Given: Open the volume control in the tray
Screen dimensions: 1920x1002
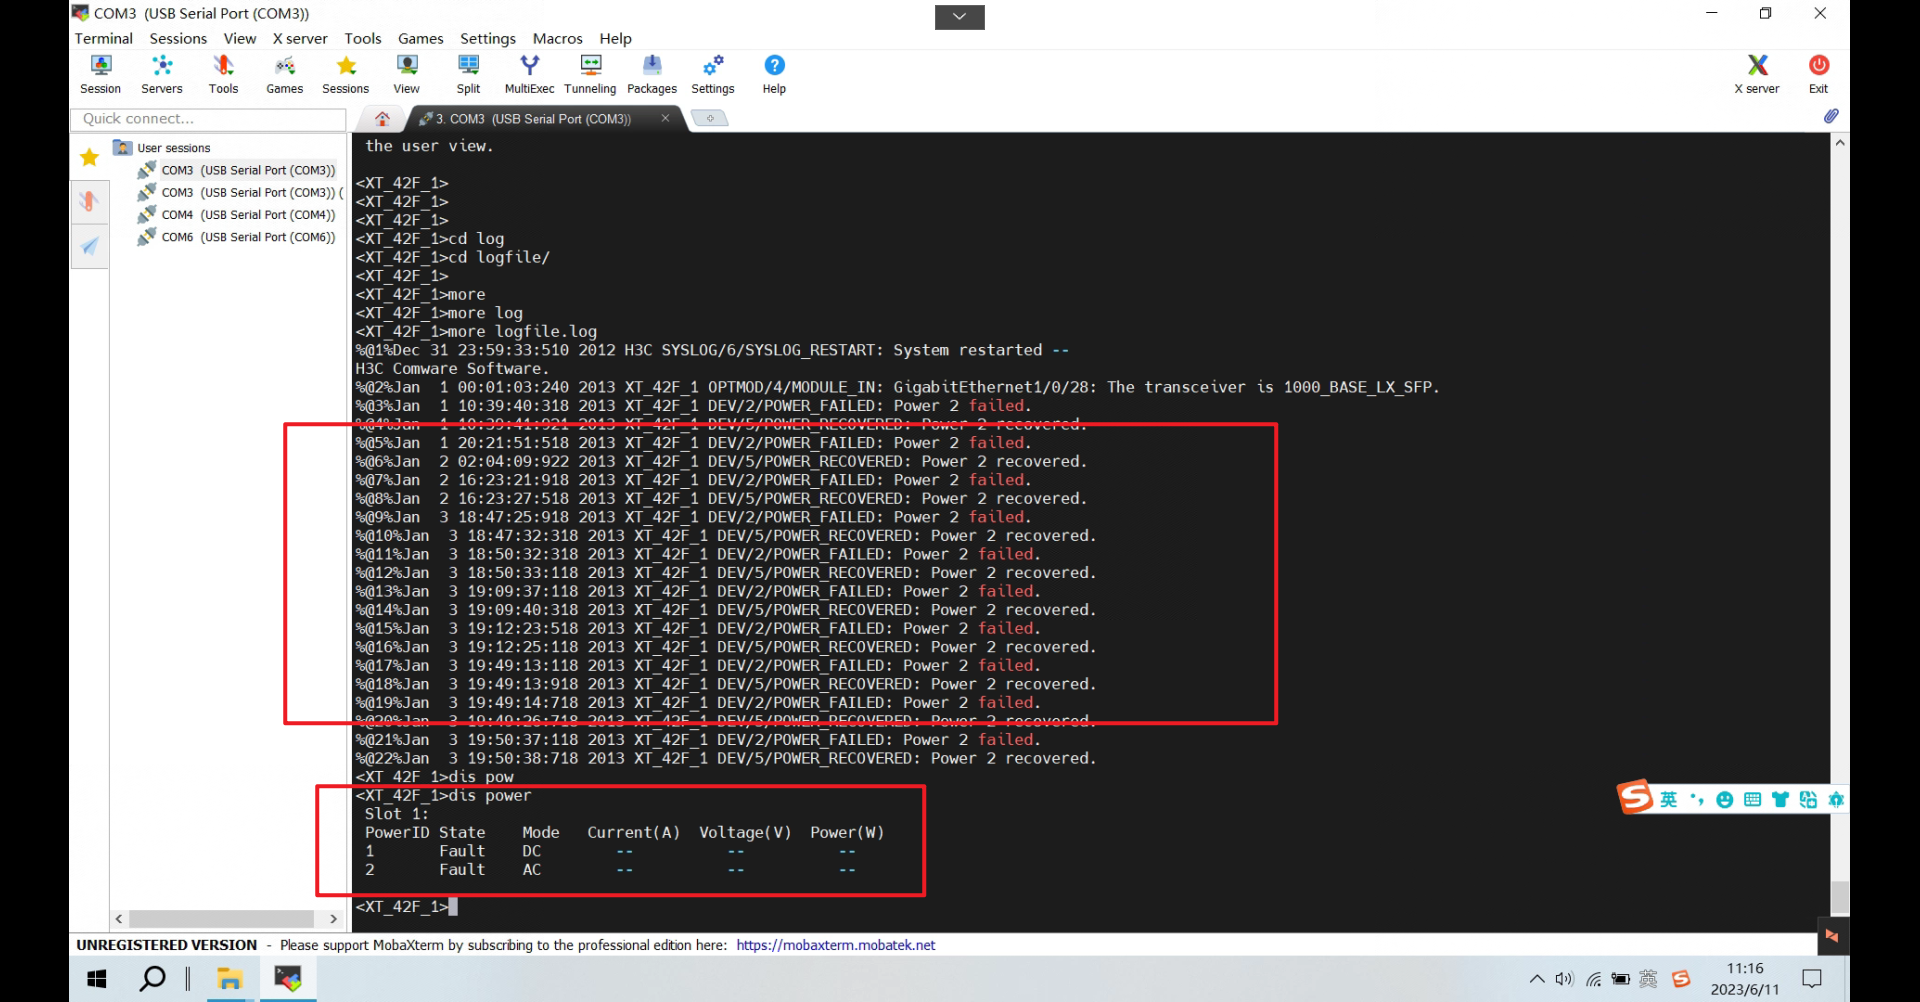Looking at the screenshot, I should pyautogui.click(x=1565, y=979).
